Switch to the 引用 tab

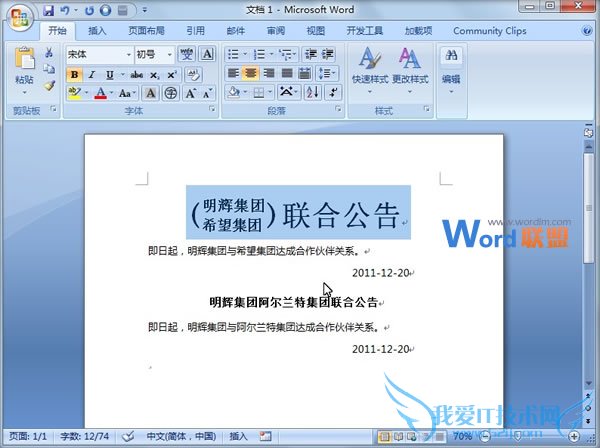[195, 31]
